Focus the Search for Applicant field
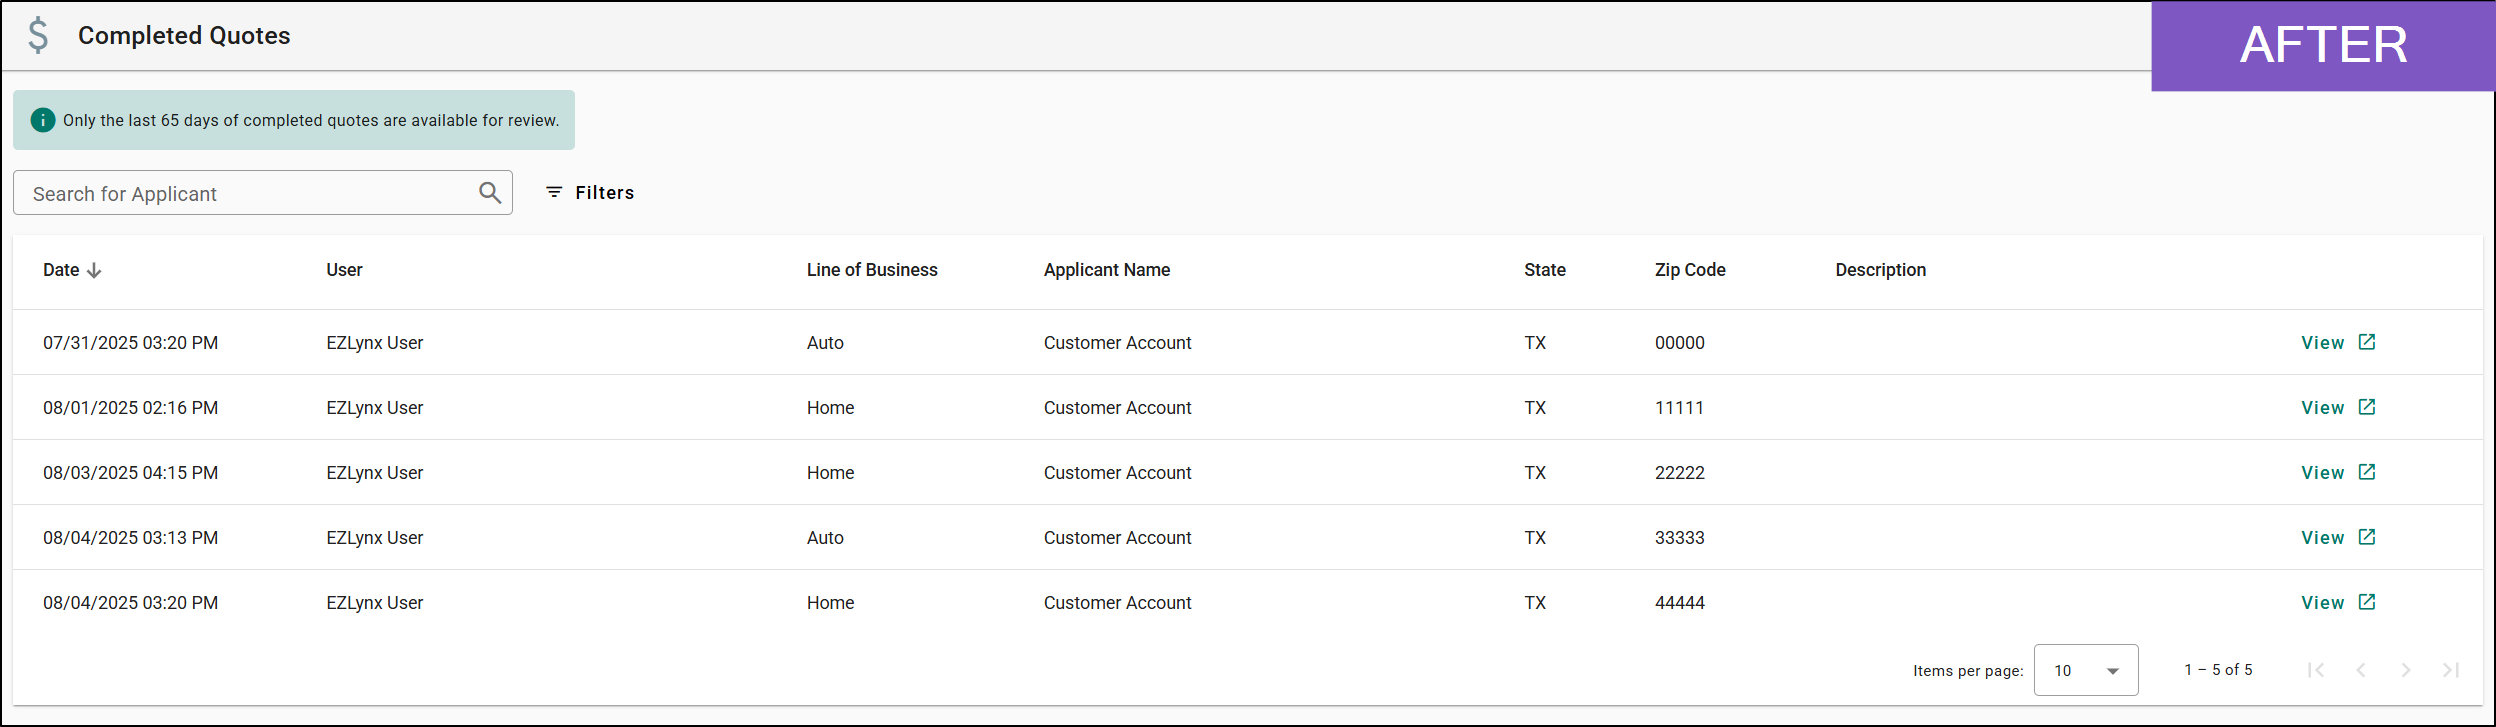Viewport: 2496px width, 727px height. [x=263, y=192]
